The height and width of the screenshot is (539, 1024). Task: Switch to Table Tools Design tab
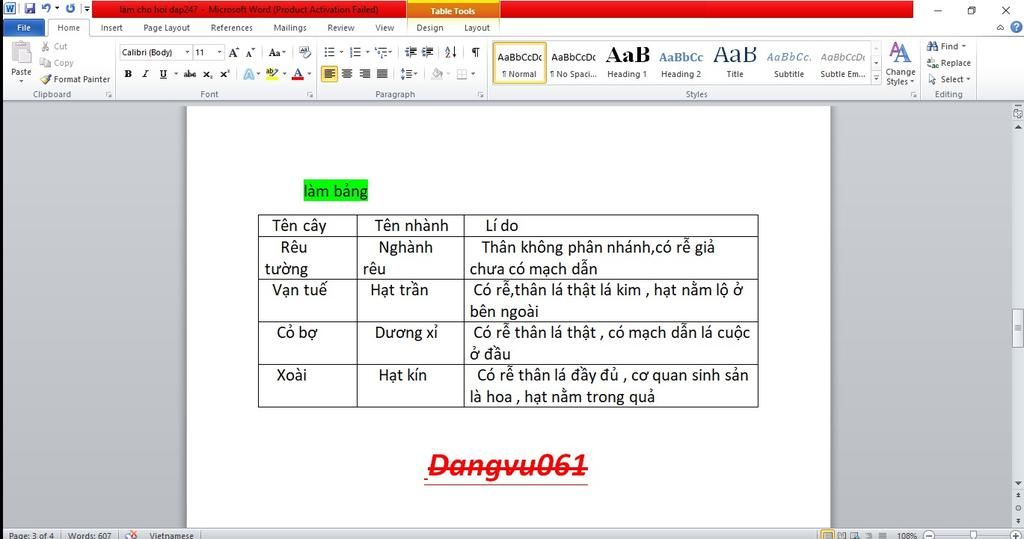pos(430,28)
